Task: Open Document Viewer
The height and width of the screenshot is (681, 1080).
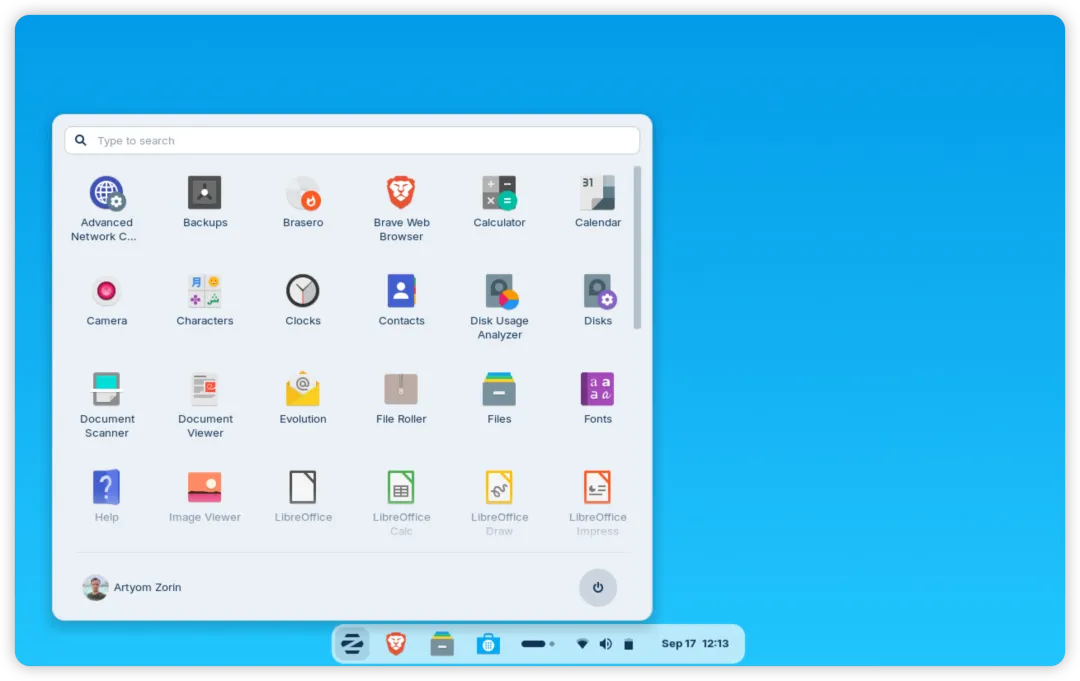Action: coord(205,405)
